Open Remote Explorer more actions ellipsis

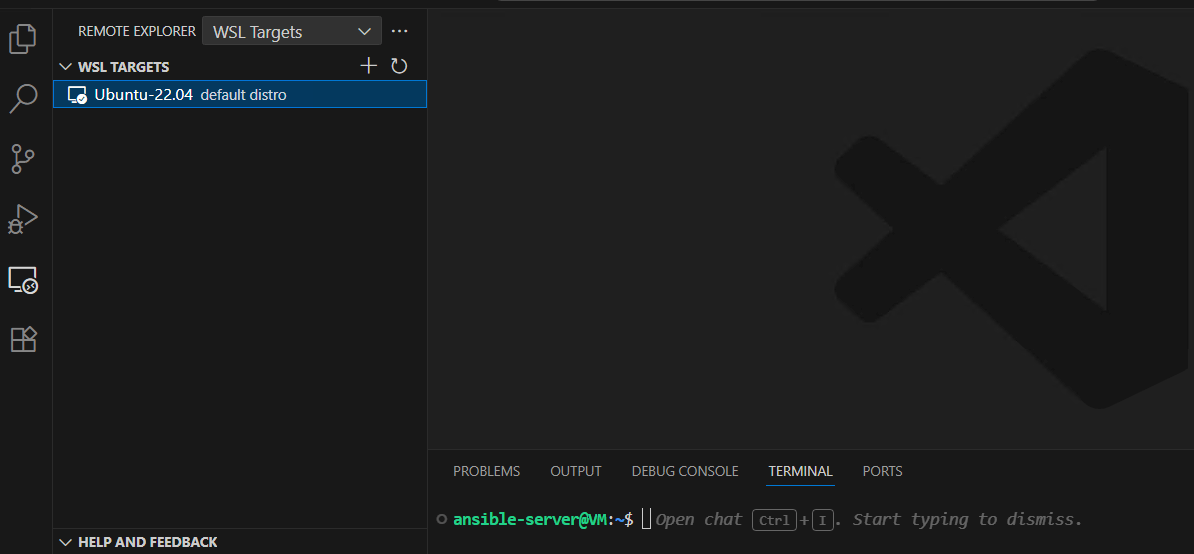pos(399,31)
